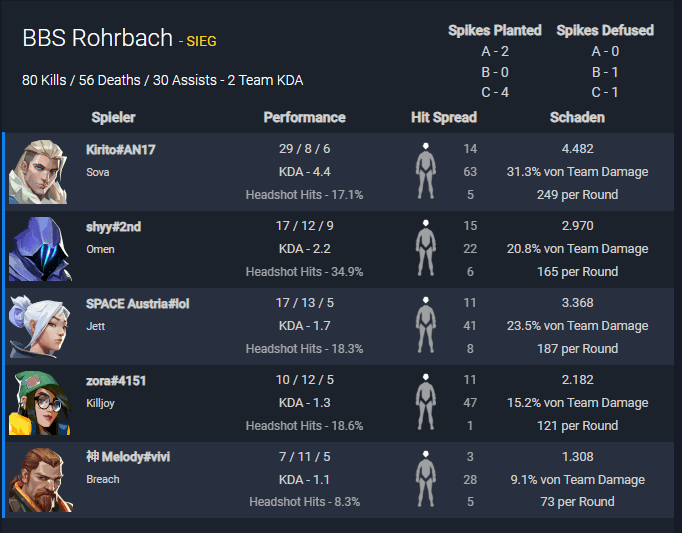The width and height of the screenshot is (682, 533).
Task: Click Melody's Breach agent portrait
Action: point(41,480)
